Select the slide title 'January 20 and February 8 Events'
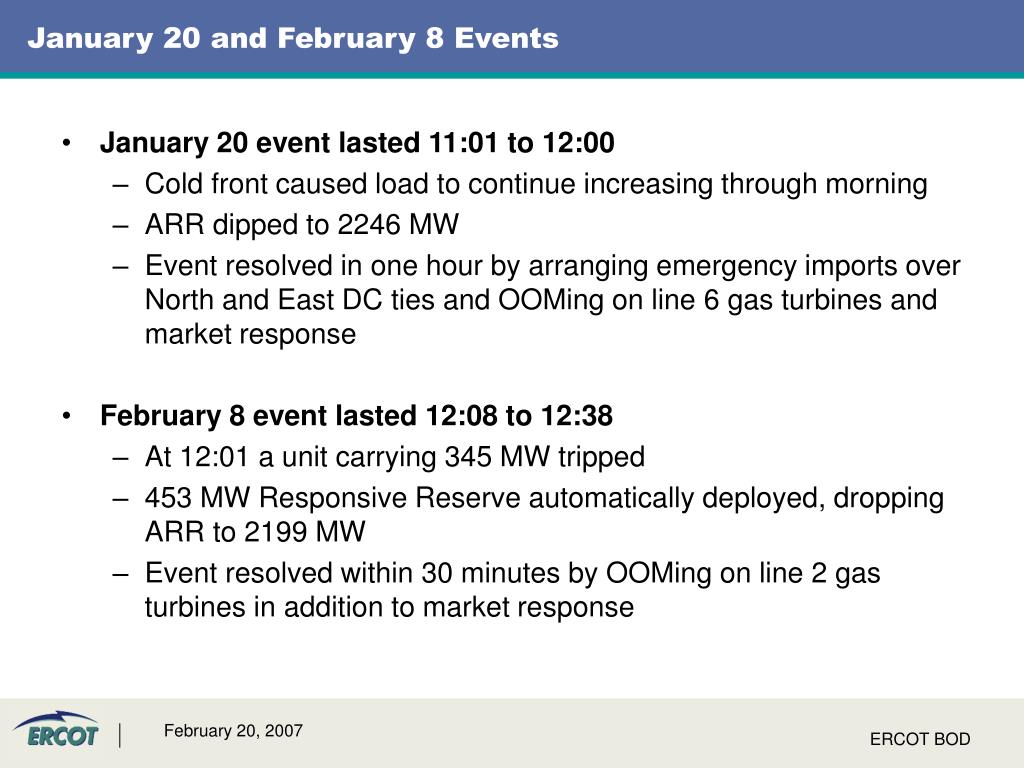 [293, 39]
